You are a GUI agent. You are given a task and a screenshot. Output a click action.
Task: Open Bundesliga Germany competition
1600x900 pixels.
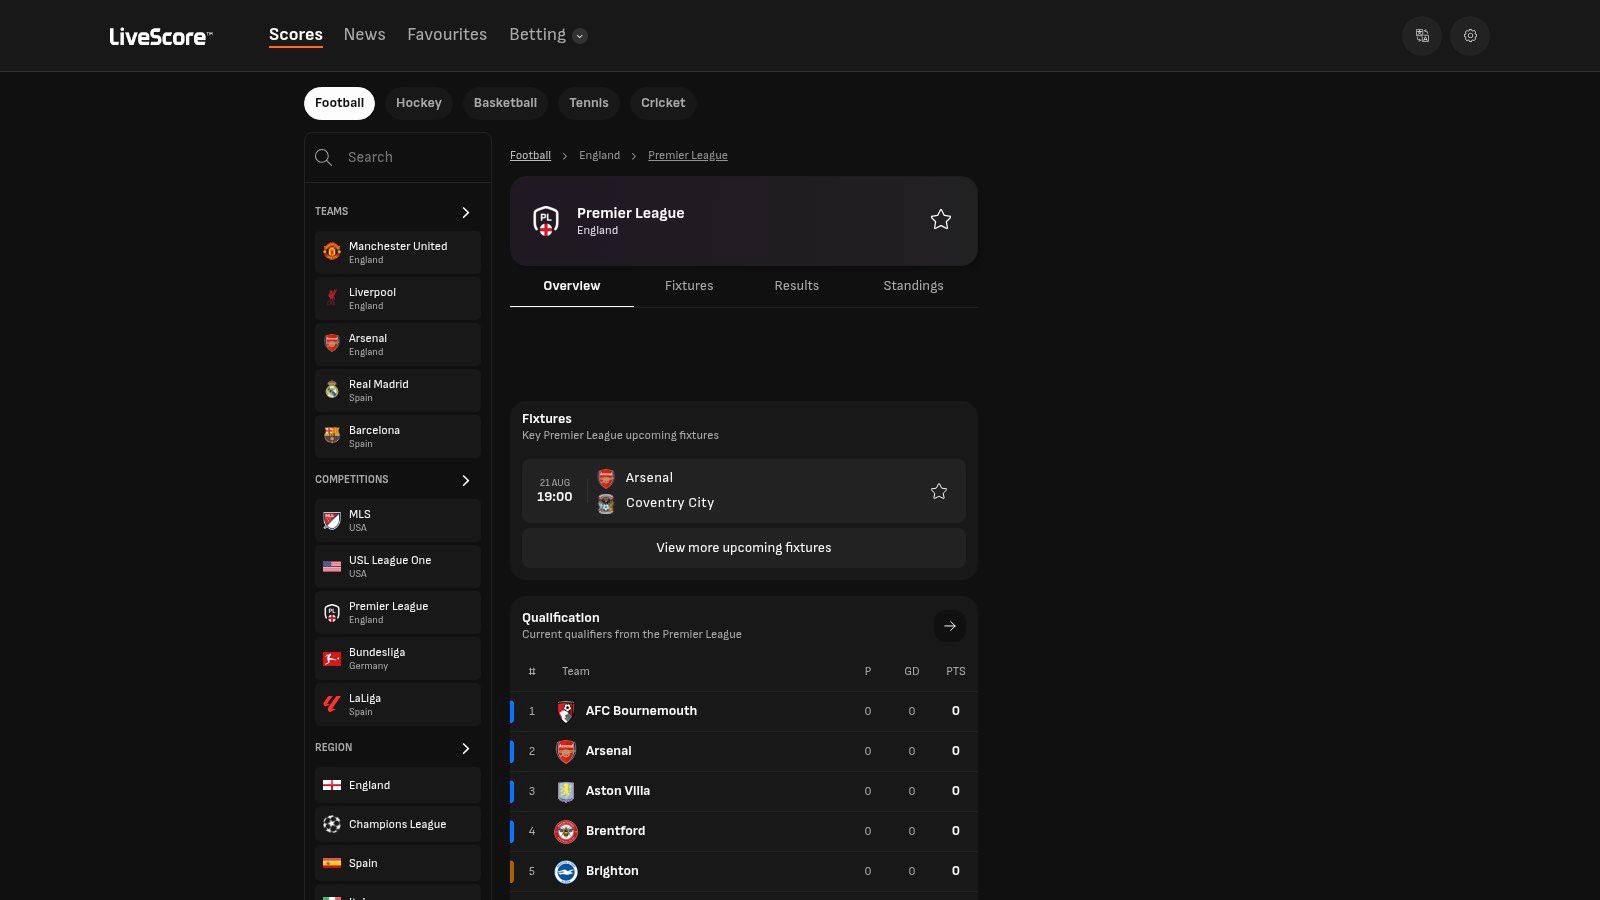click(x=398, y=658)
